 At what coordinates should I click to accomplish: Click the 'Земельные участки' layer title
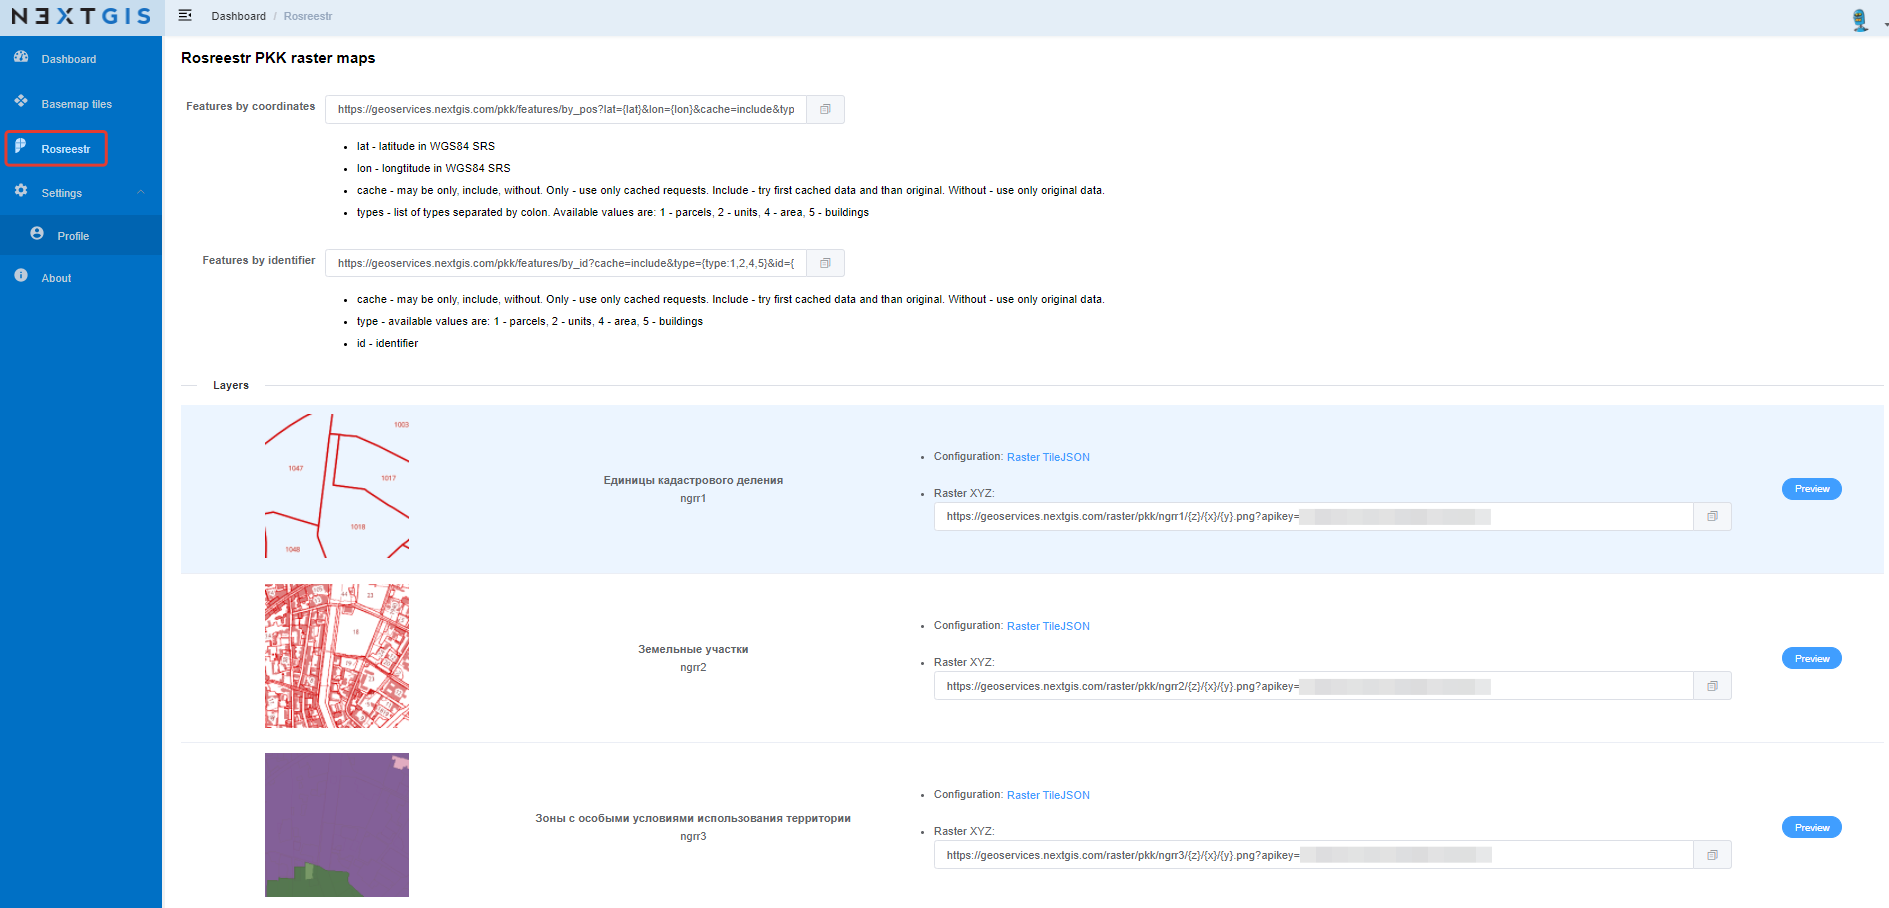(x=693, y=649)
